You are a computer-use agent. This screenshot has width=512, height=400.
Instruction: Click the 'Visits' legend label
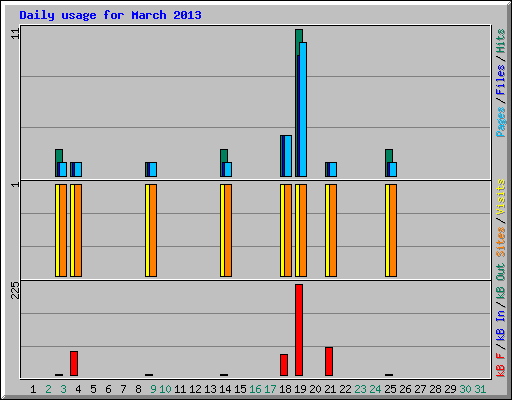click(x=501, y=197)
